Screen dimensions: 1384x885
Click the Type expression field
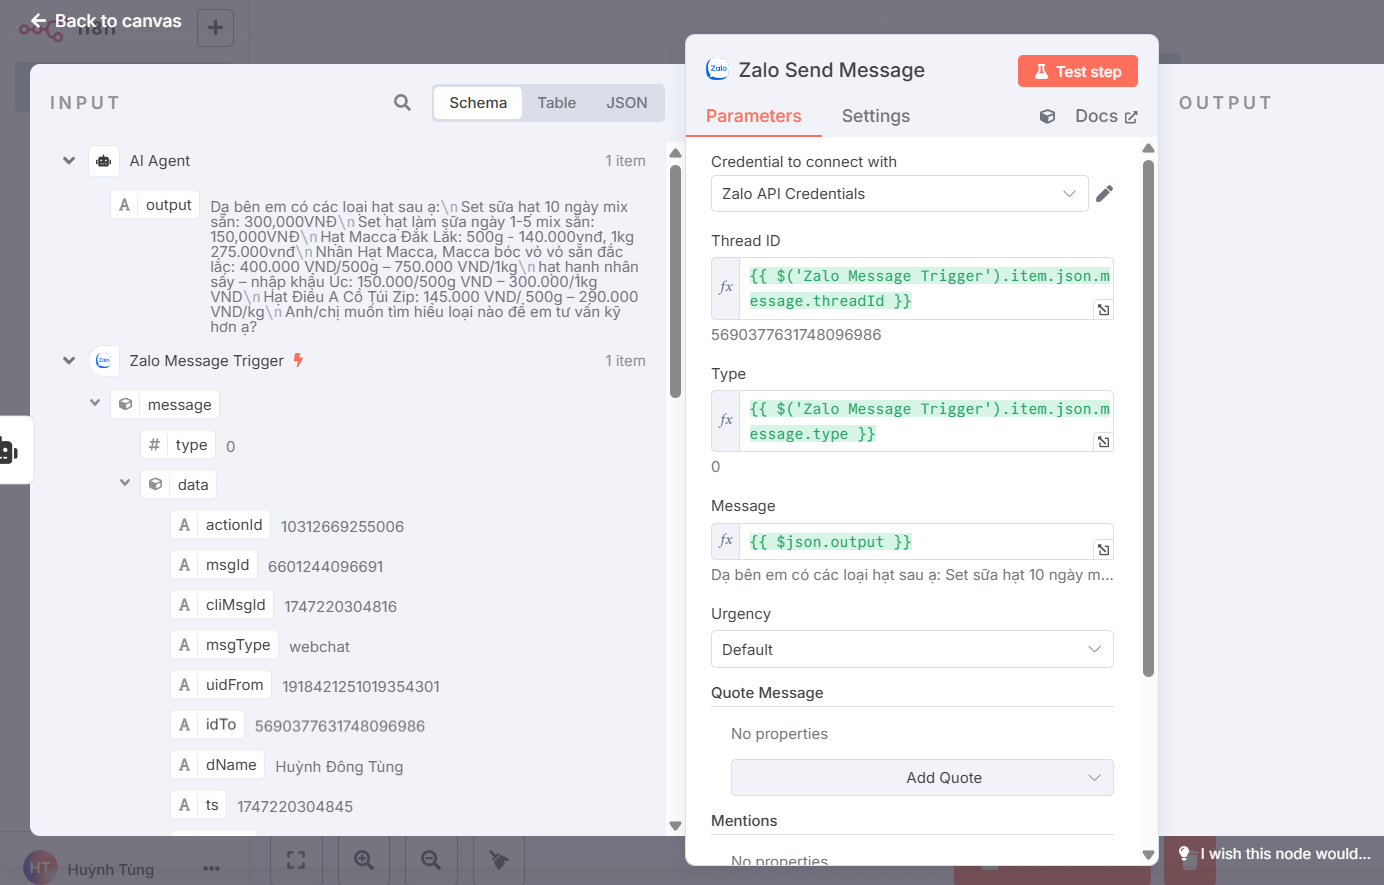(926, 421)
